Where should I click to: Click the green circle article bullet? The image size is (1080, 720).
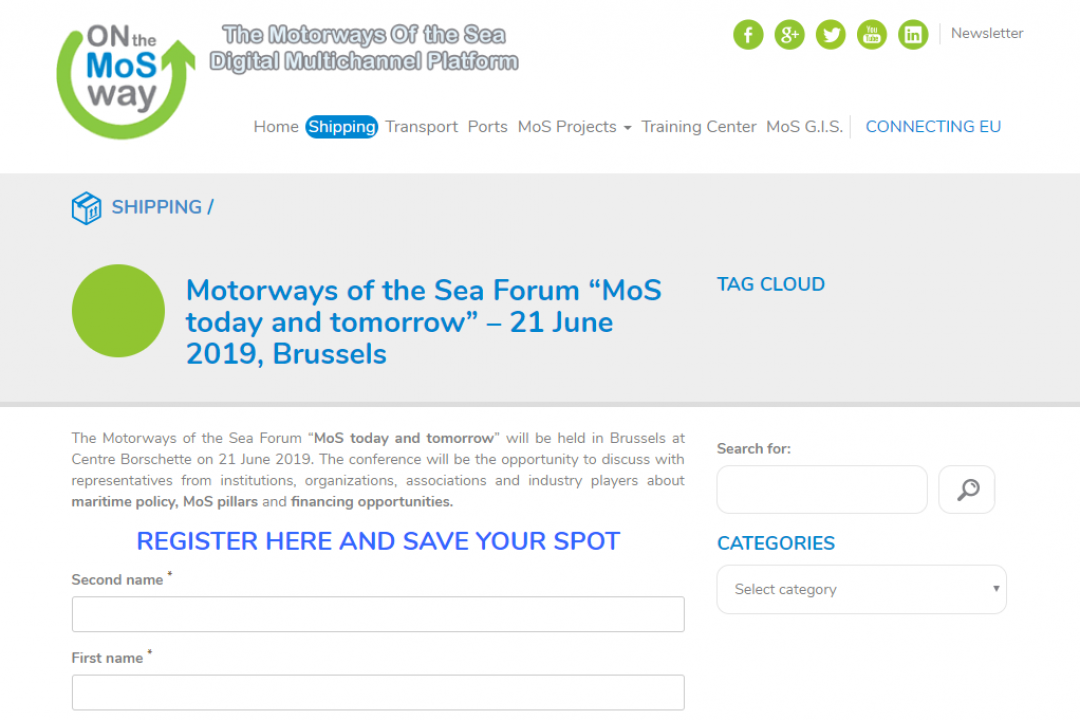(x=118, y=311)
